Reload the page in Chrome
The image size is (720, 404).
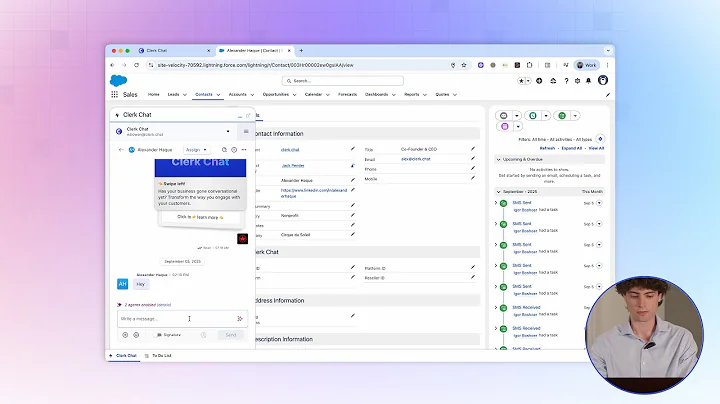coord(136,65)
